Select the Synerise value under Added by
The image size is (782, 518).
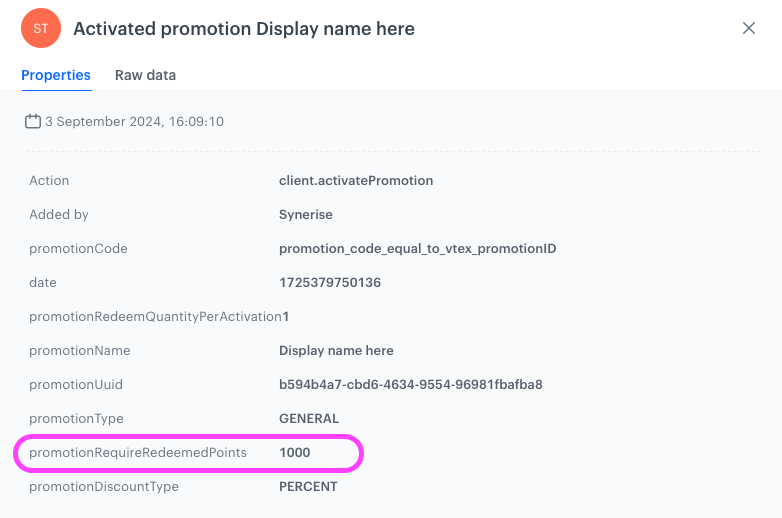305,215
